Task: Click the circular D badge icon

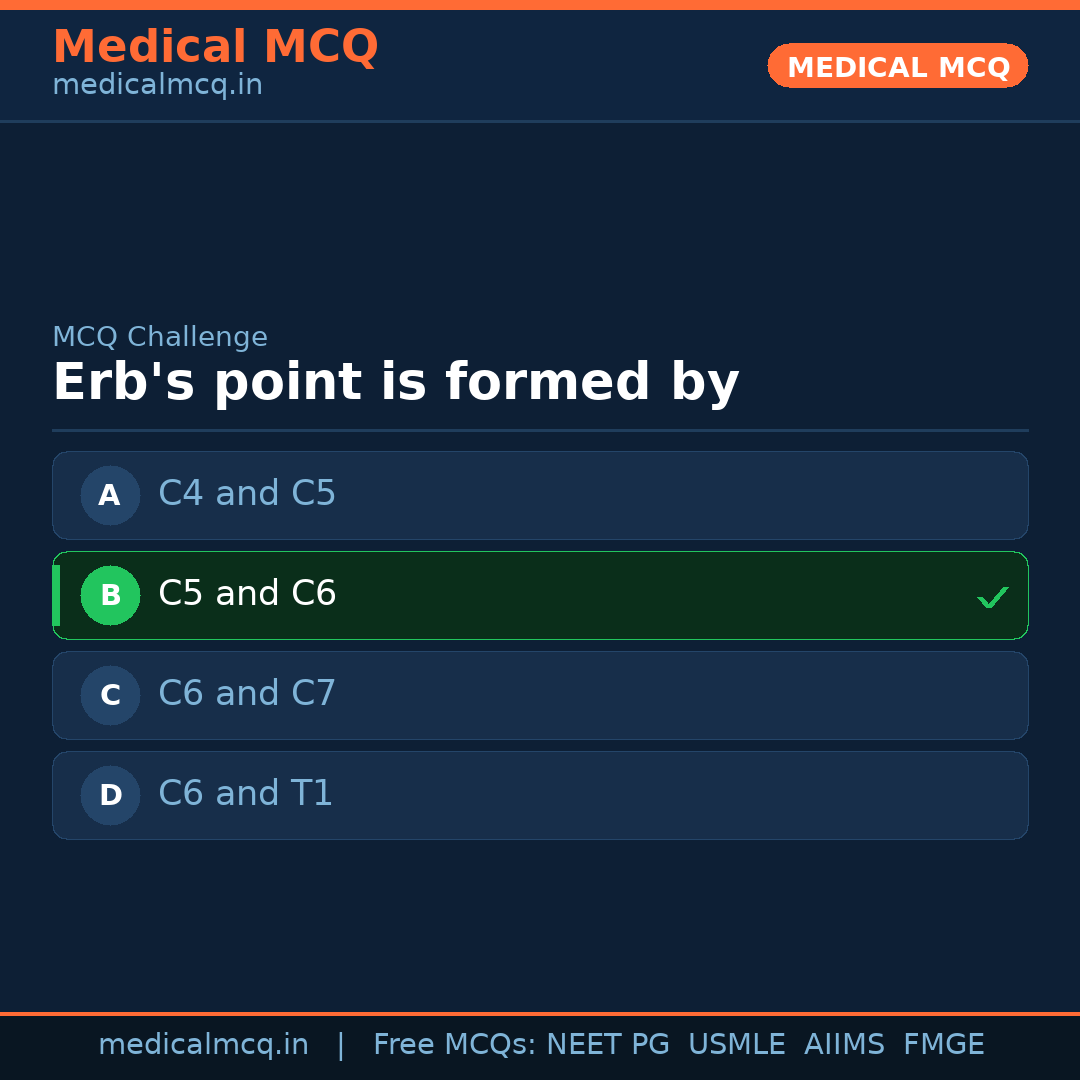Action: tap(110, 795)
